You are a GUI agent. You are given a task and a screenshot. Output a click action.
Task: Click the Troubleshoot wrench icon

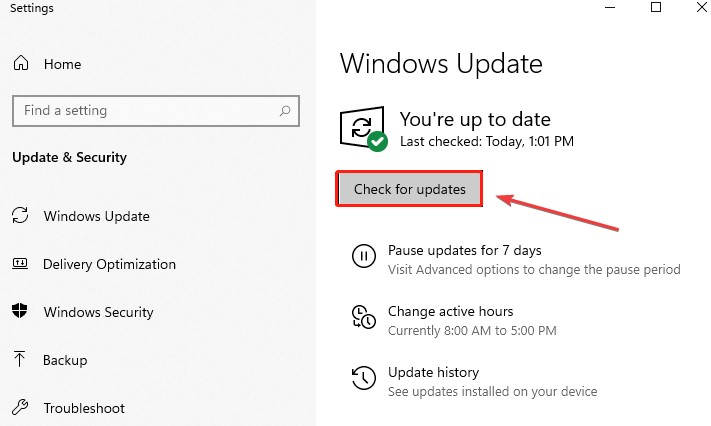click(x=20, y=407)
